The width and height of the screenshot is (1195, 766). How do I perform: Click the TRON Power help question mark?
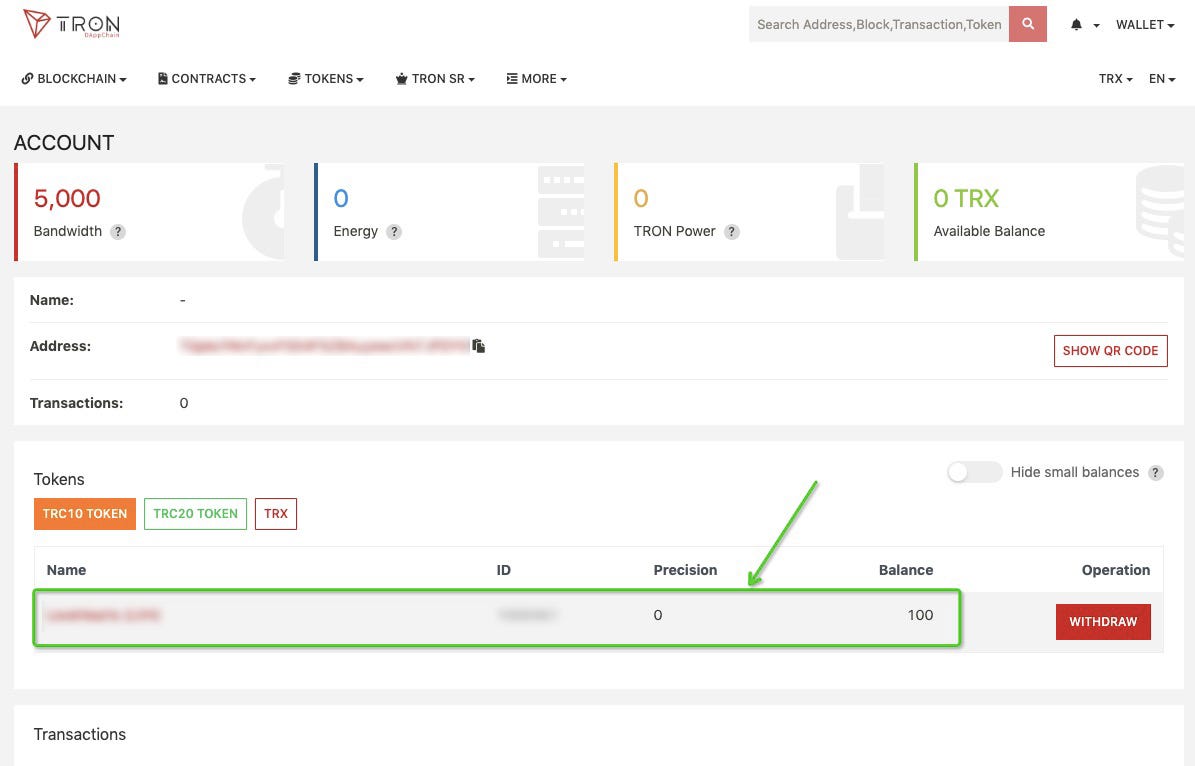[732, 232]
